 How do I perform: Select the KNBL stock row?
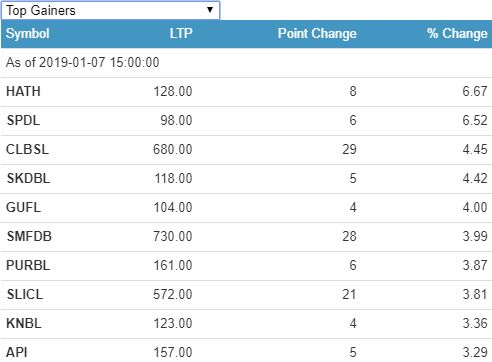coord(246,323)
